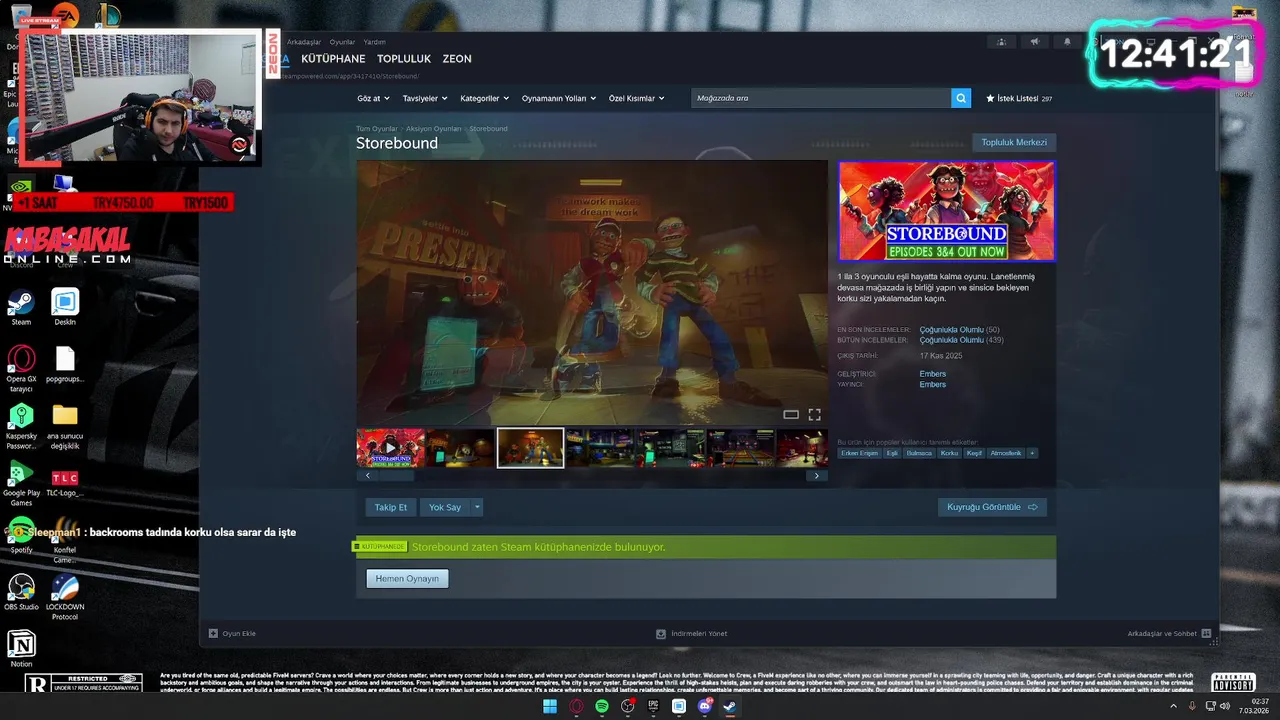Image resolution: width=1280 pixels, height=720 pixels.
Task: Click thumbnail strip horizontal scrollbar handle
Action: click(x=397, y=476)
